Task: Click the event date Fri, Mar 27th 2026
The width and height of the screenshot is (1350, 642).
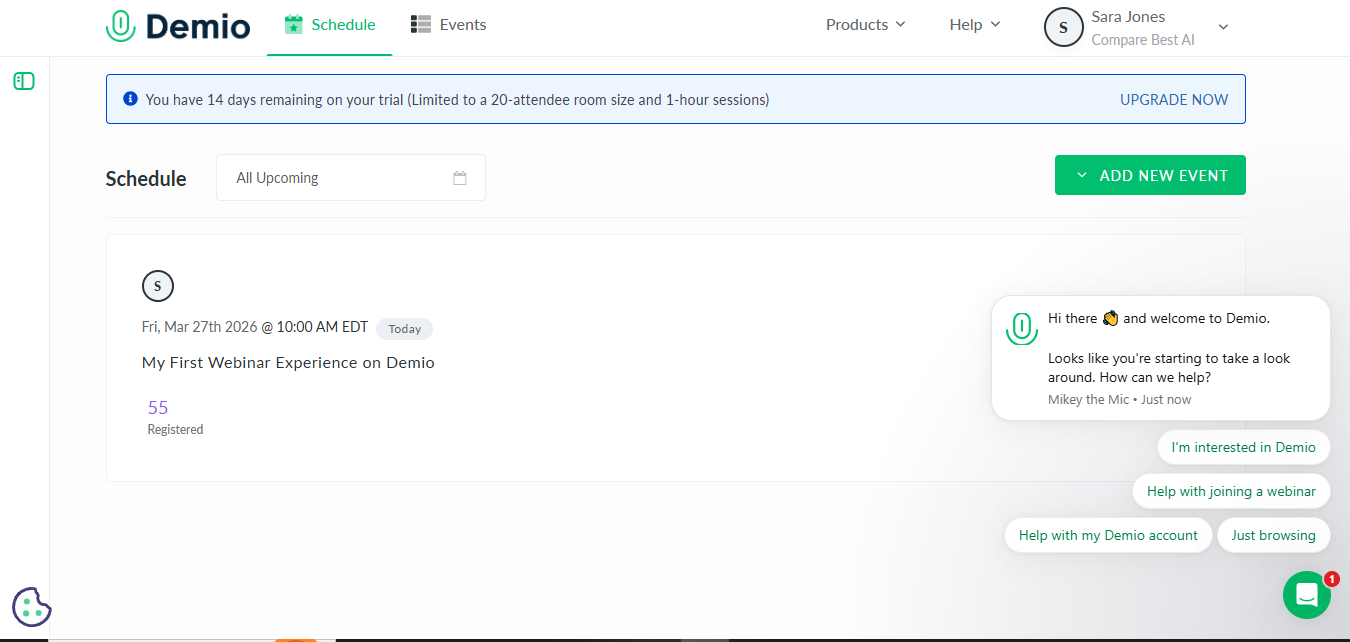Action: coord(200,327)
